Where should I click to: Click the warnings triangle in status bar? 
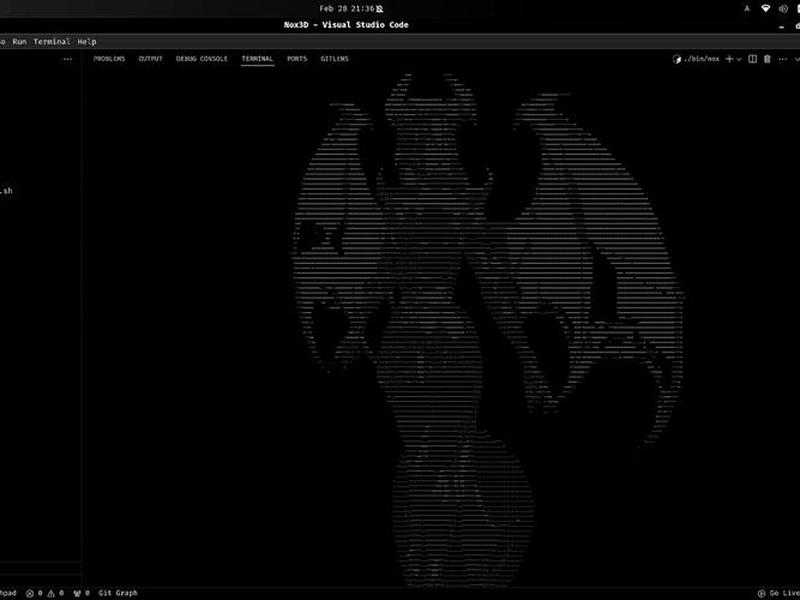(x=51, y=593)
